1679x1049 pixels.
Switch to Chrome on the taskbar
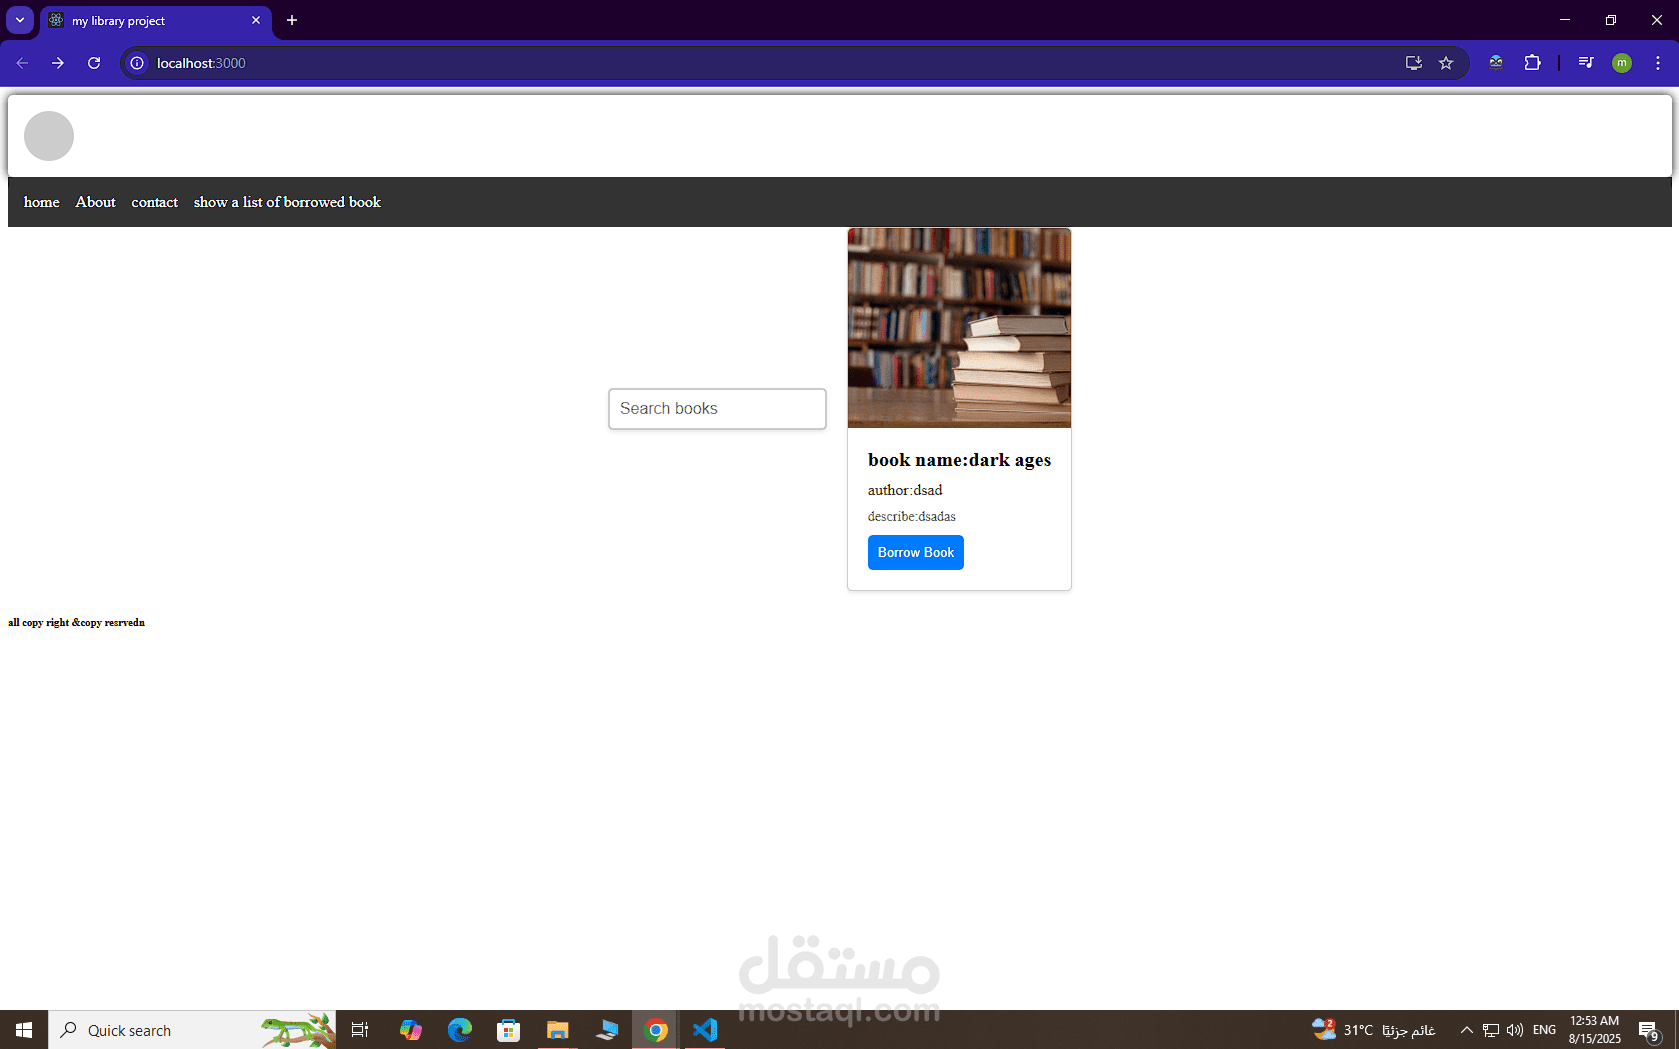pos(656,1030)
